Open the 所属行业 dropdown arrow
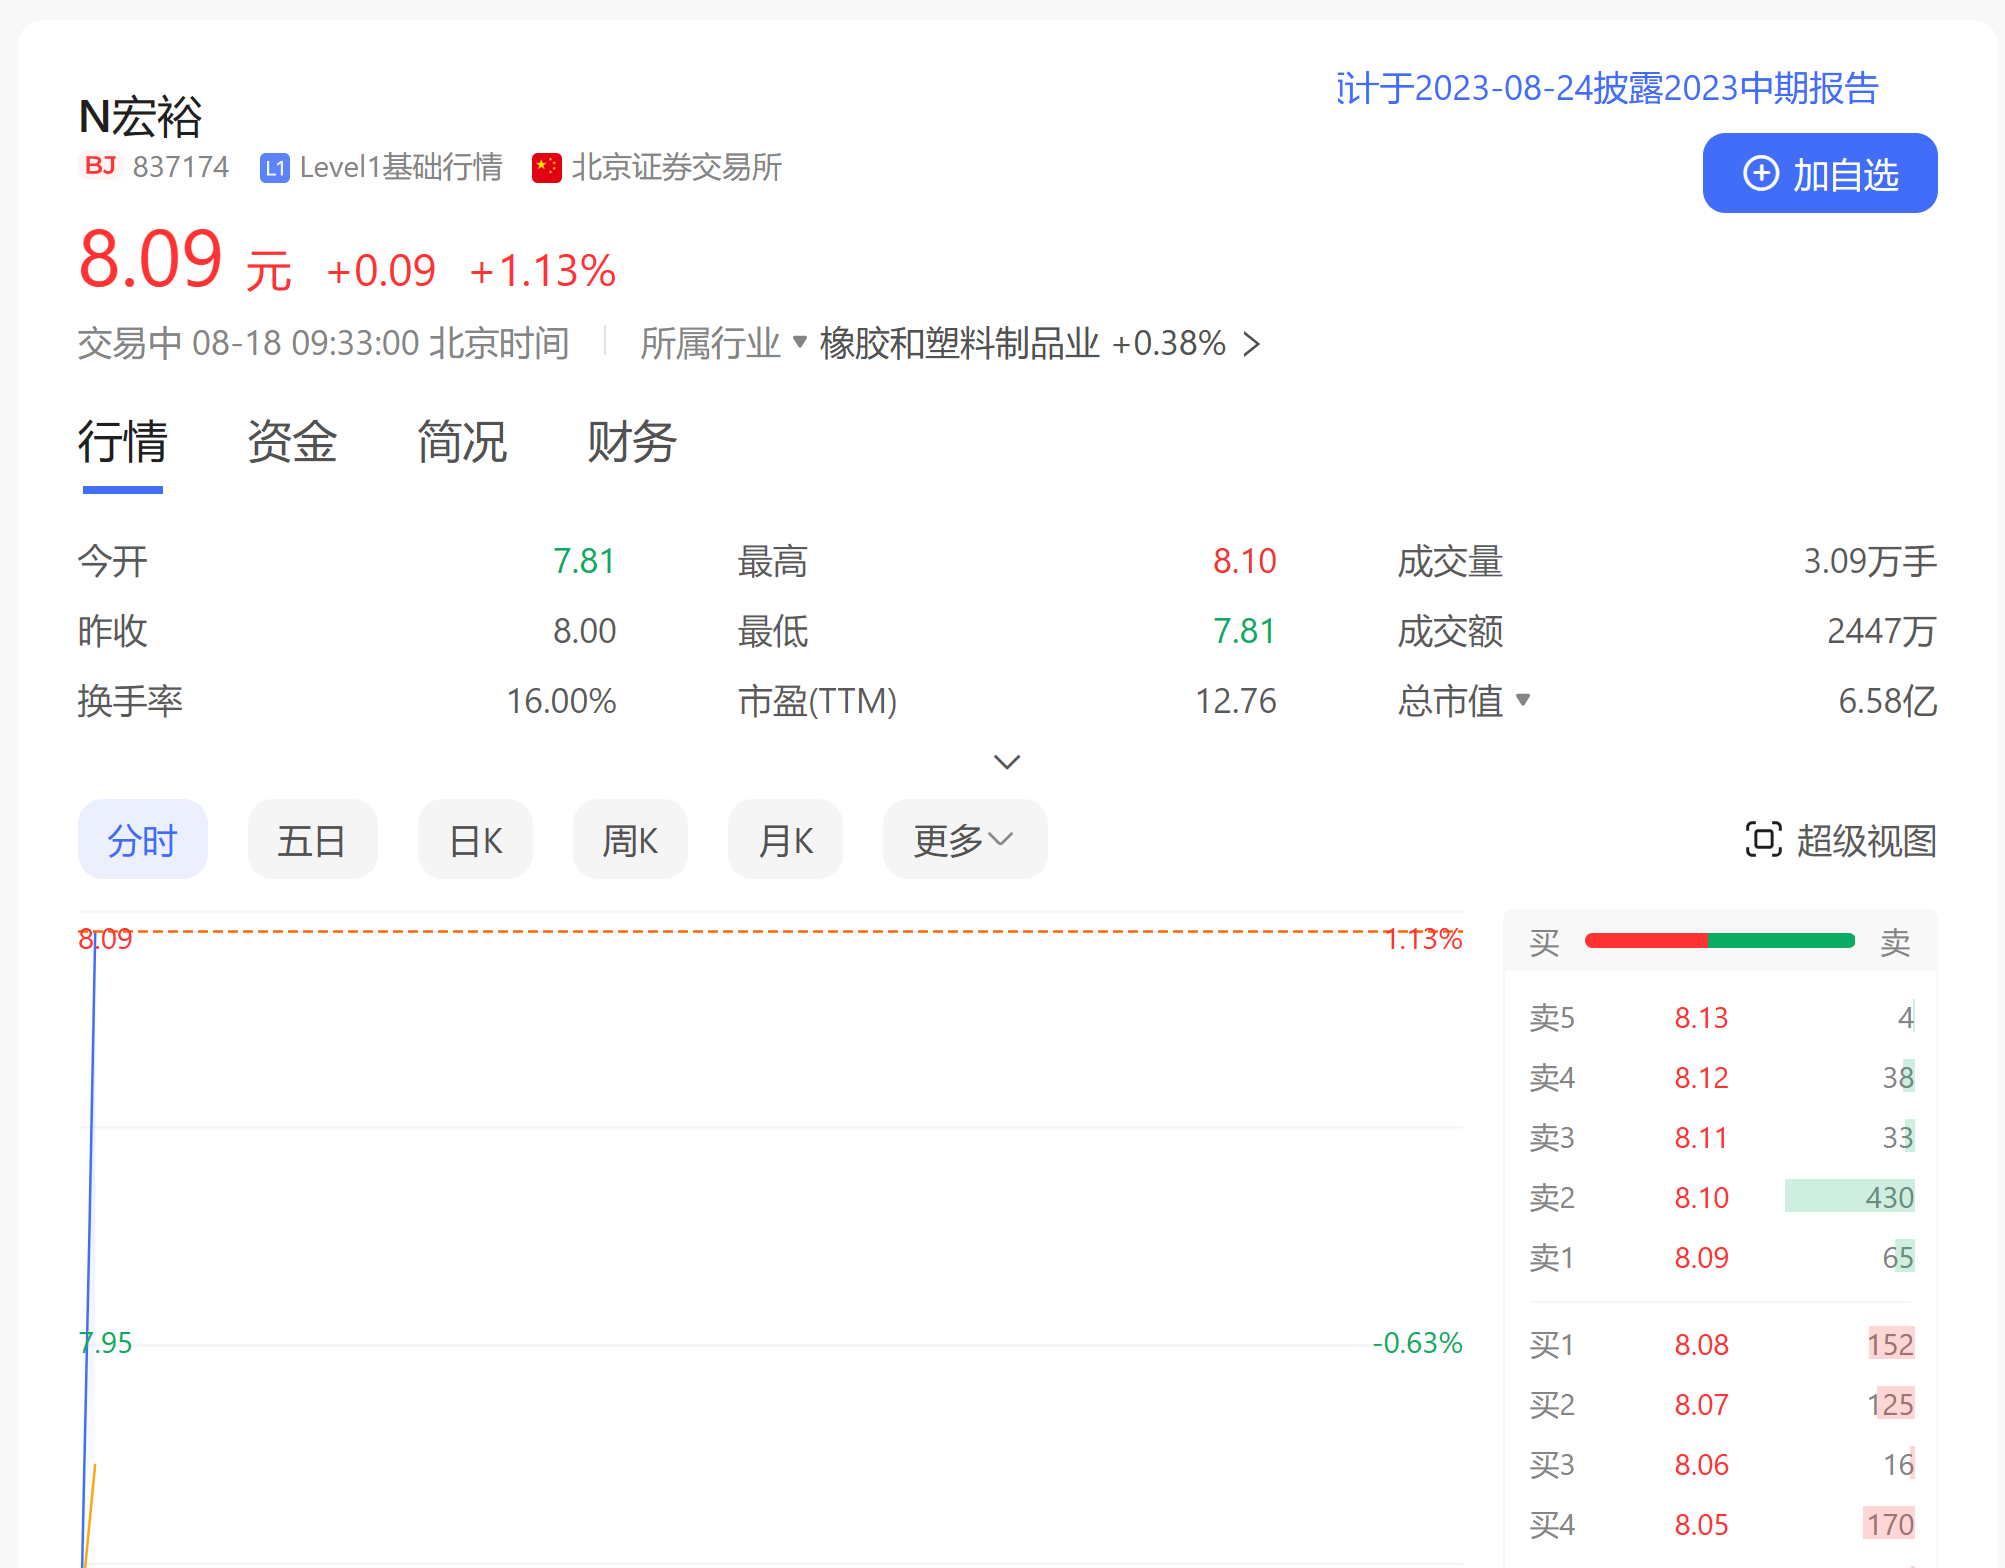2005x1568 pixels. tap(799, 342)
